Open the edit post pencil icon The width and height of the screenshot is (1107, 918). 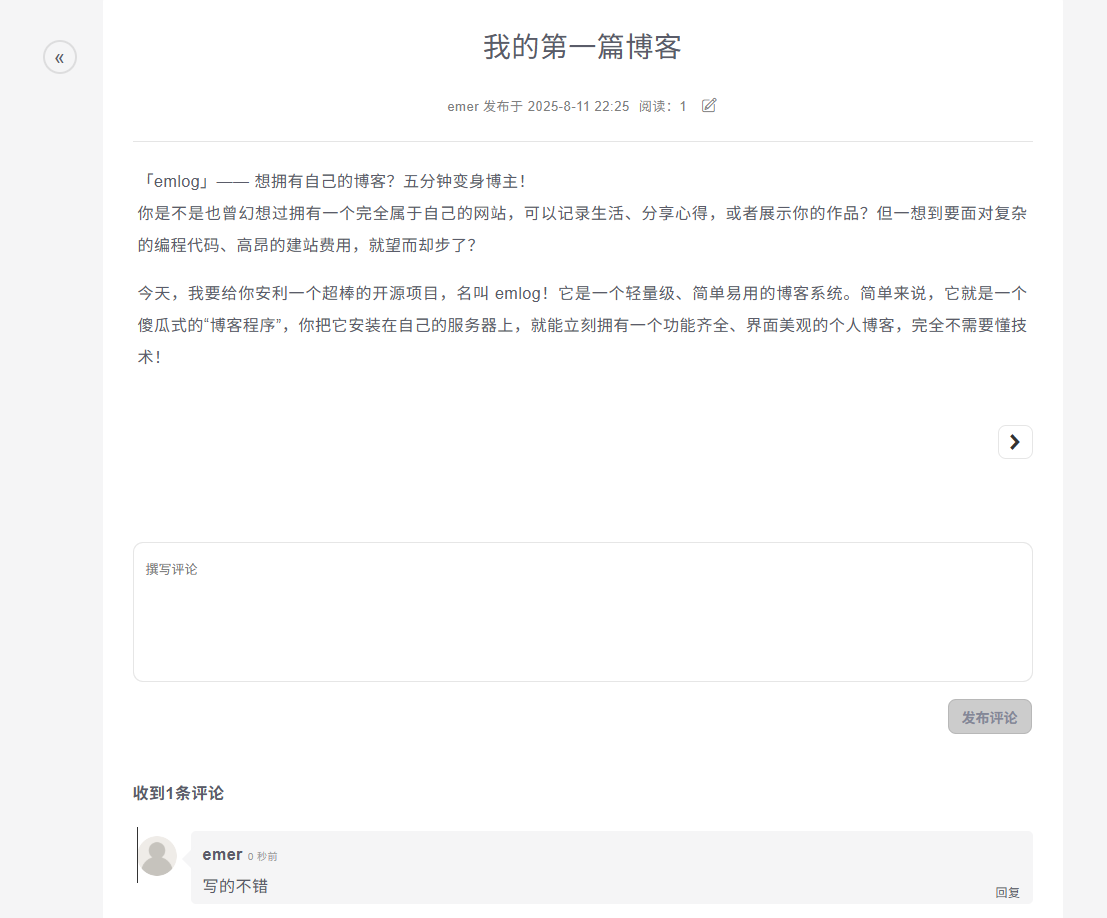[x=709, y=106]
